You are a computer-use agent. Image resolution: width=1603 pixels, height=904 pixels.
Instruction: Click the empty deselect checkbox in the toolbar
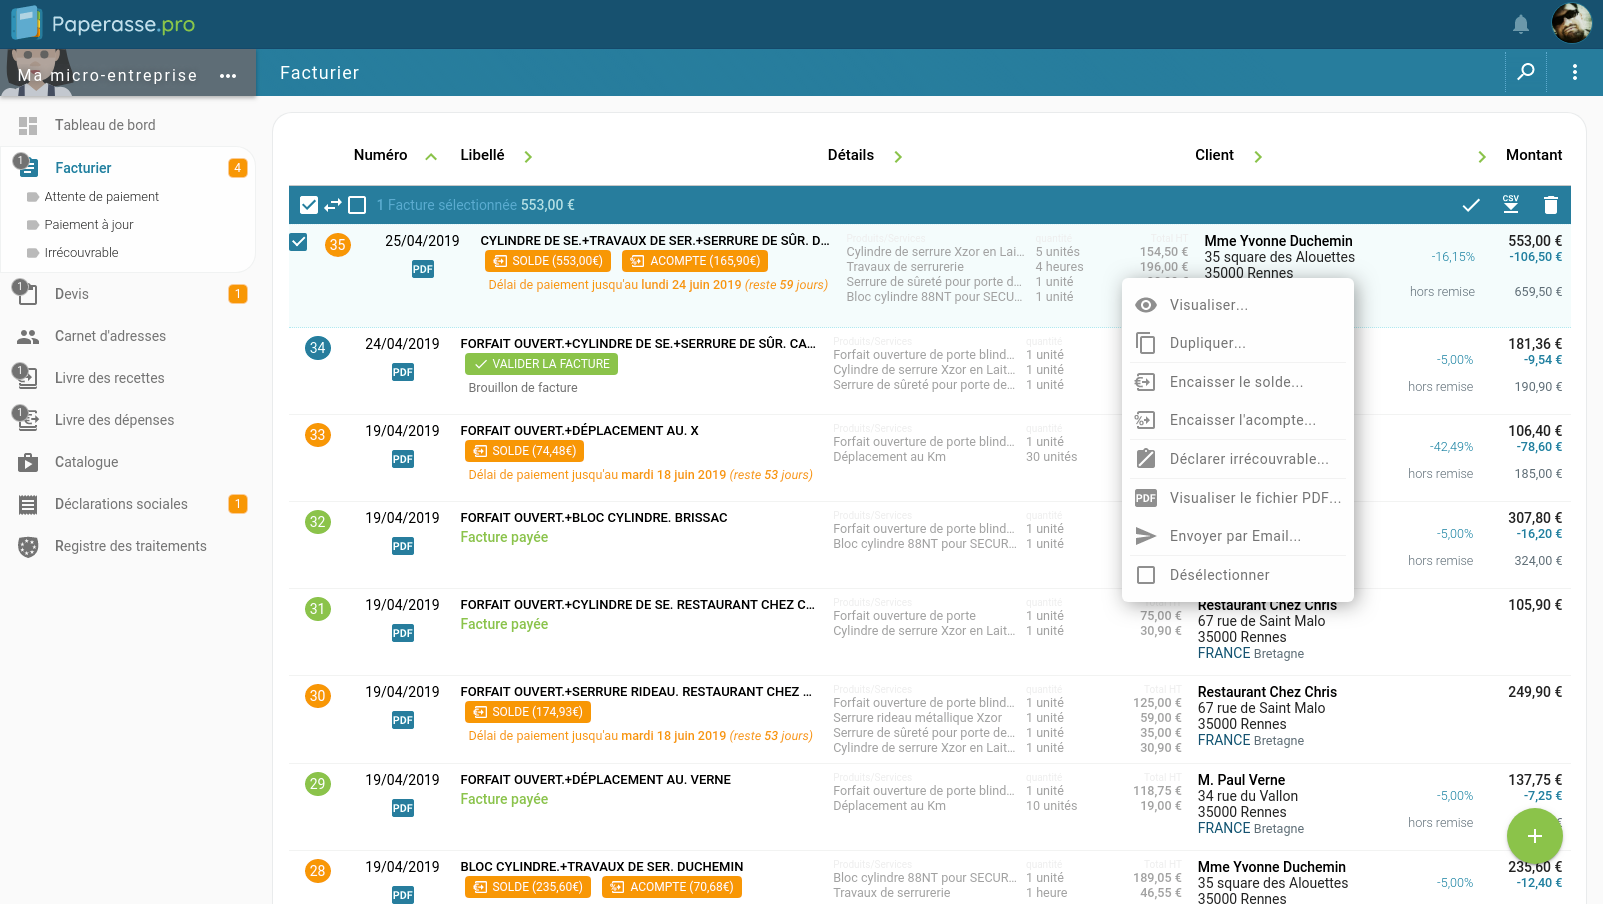click(357, 204)
